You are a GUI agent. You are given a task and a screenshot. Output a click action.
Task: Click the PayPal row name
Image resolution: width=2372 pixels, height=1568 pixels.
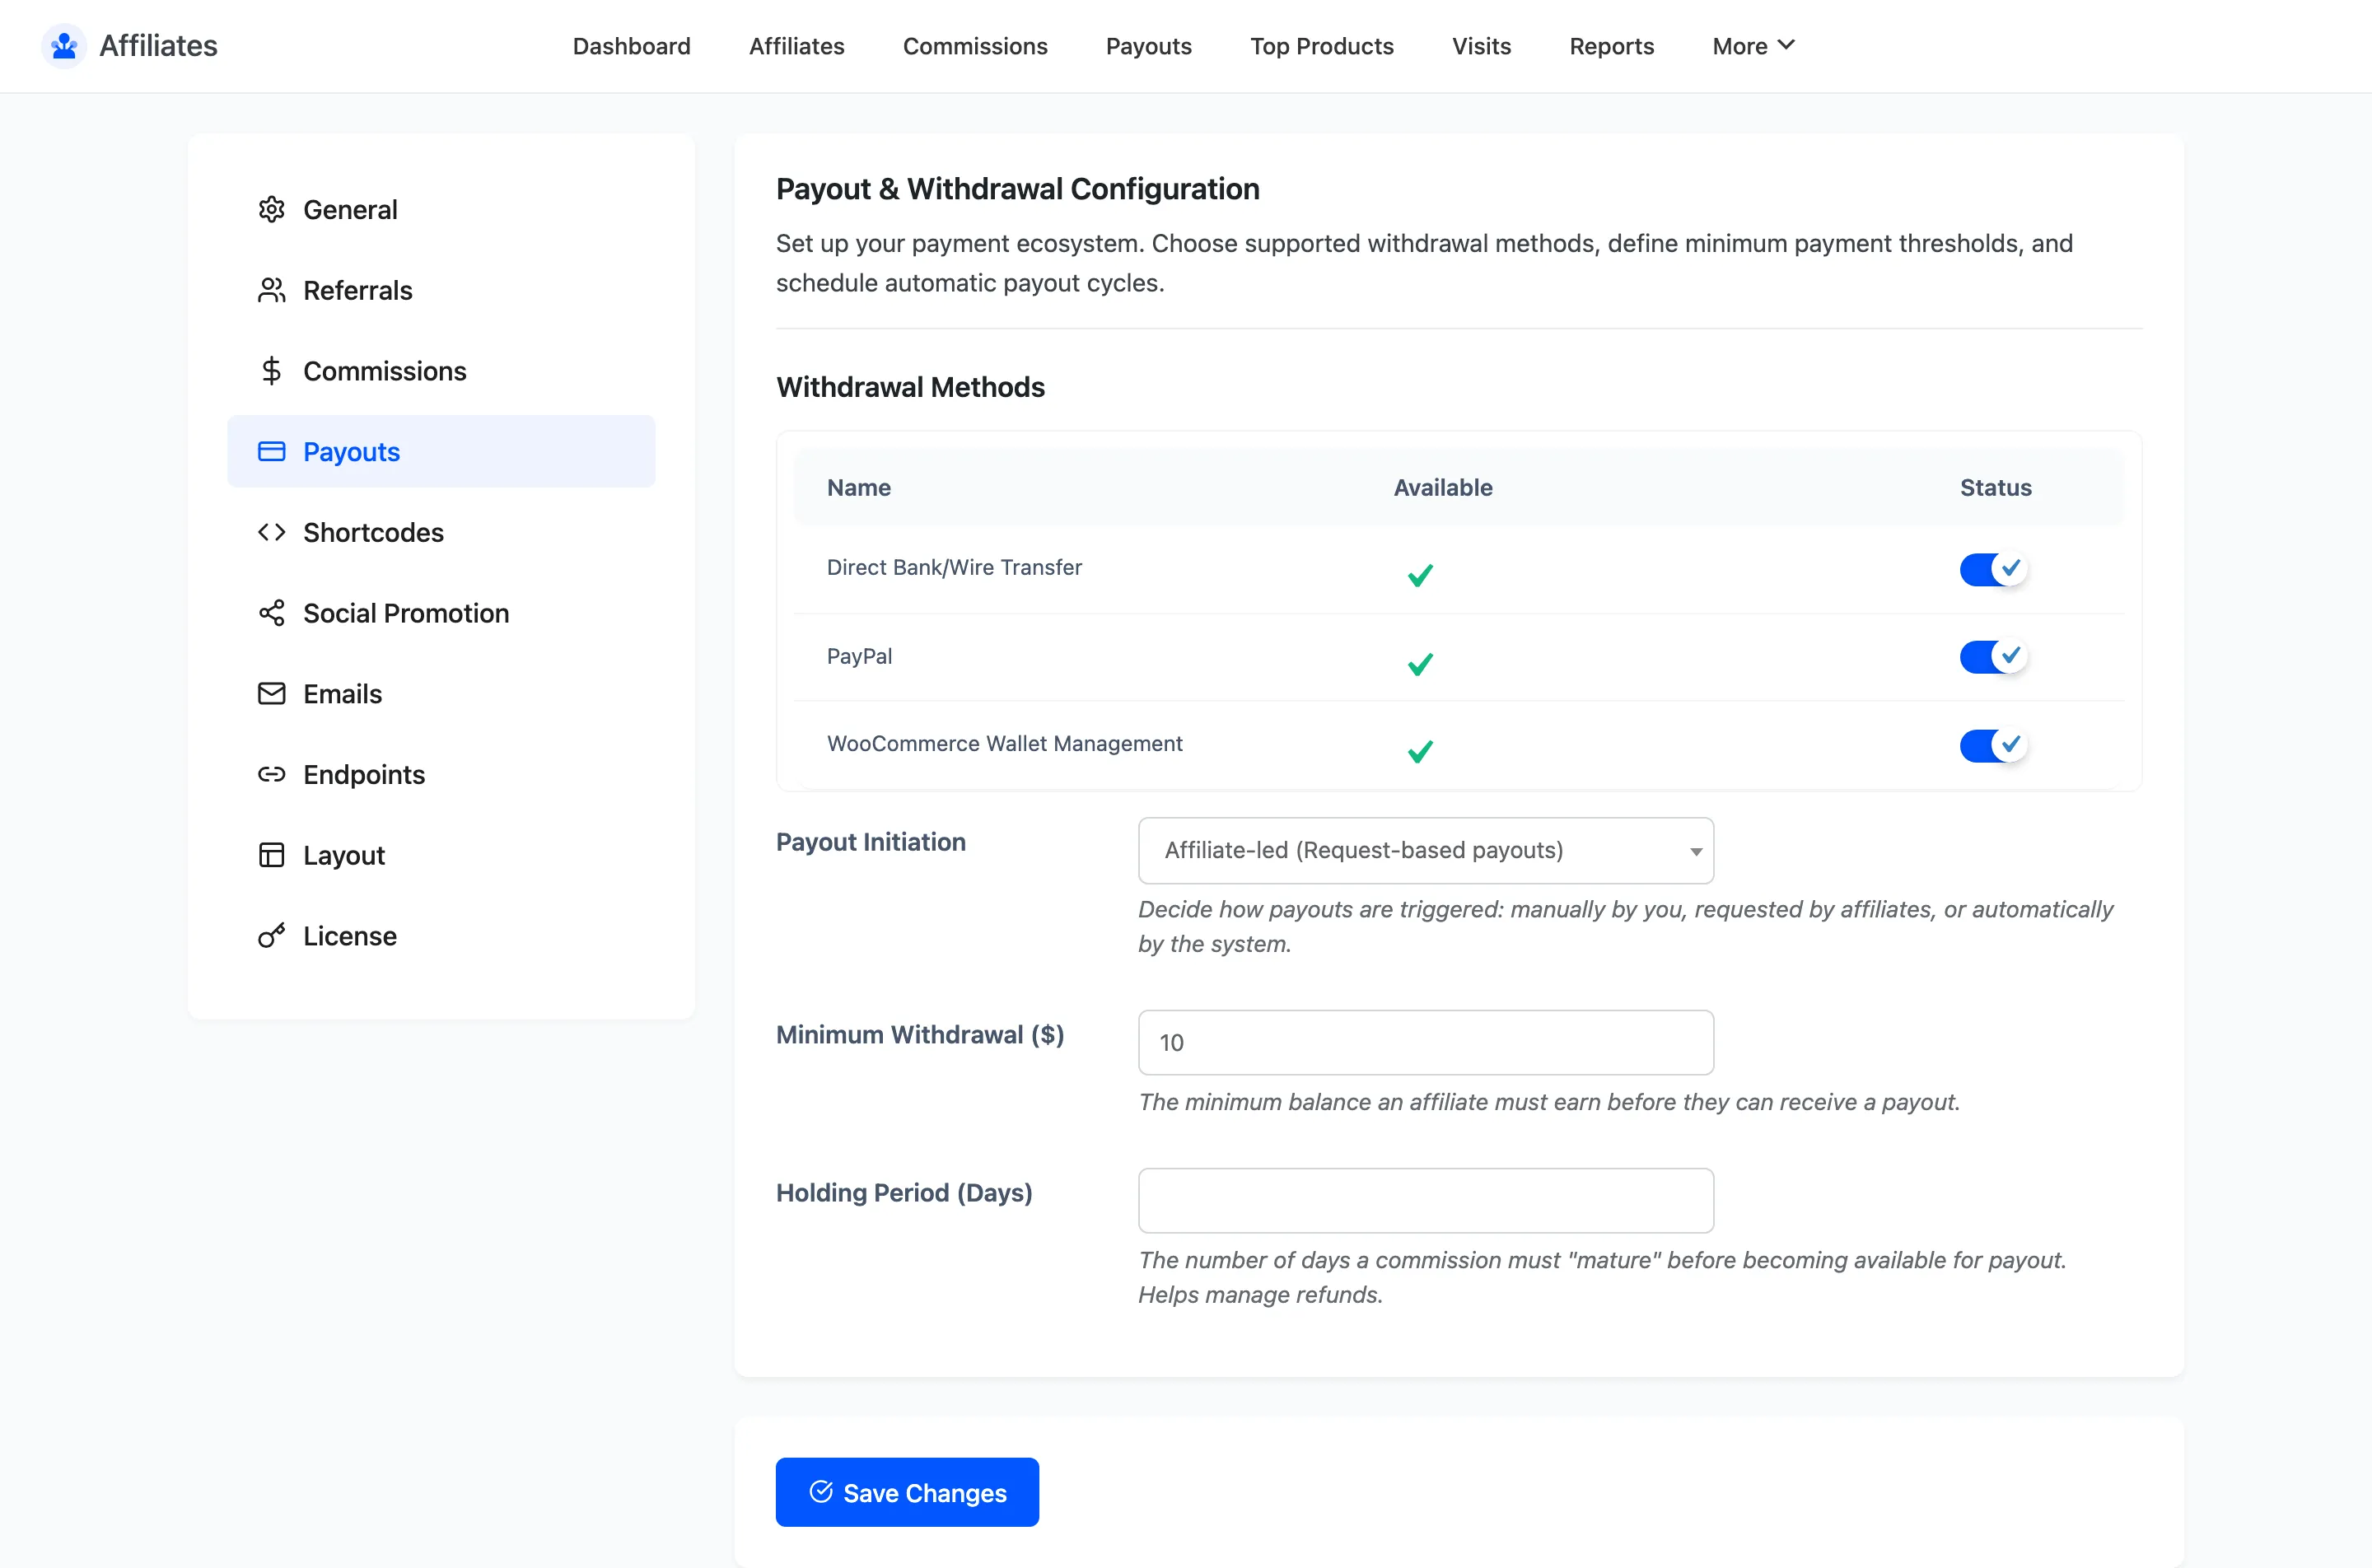859,657
